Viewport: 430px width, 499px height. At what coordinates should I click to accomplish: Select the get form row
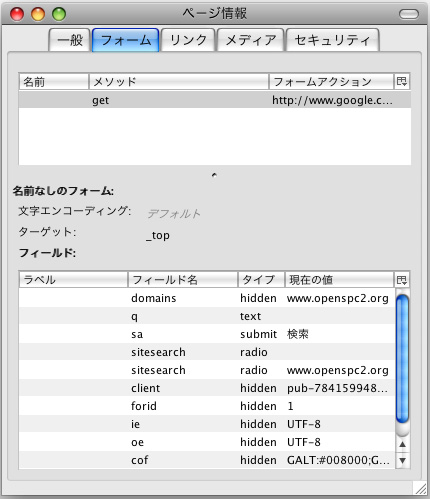tap(215, 100)
